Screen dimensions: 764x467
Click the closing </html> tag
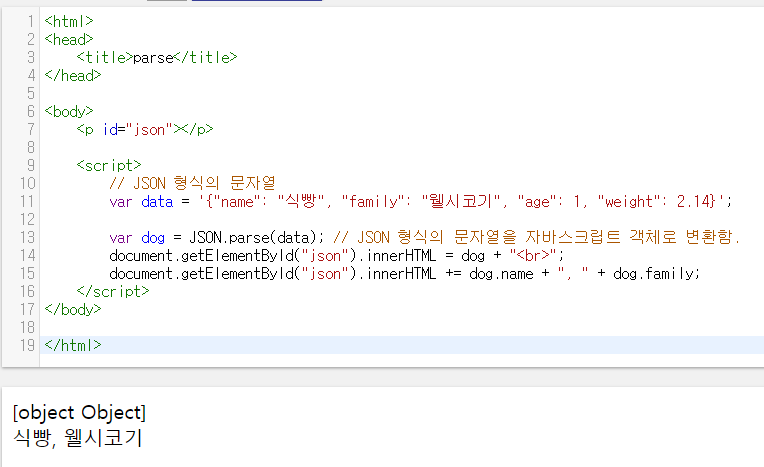click(x=73, y=346)
